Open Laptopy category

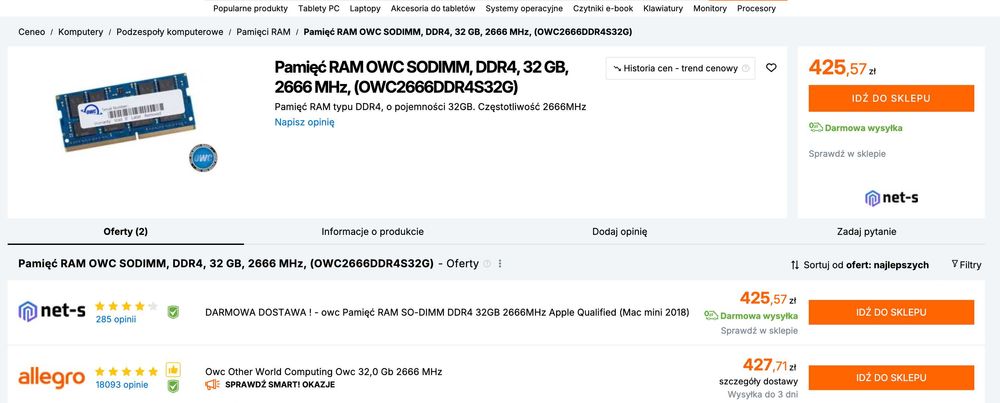click(x=365, y=8)
